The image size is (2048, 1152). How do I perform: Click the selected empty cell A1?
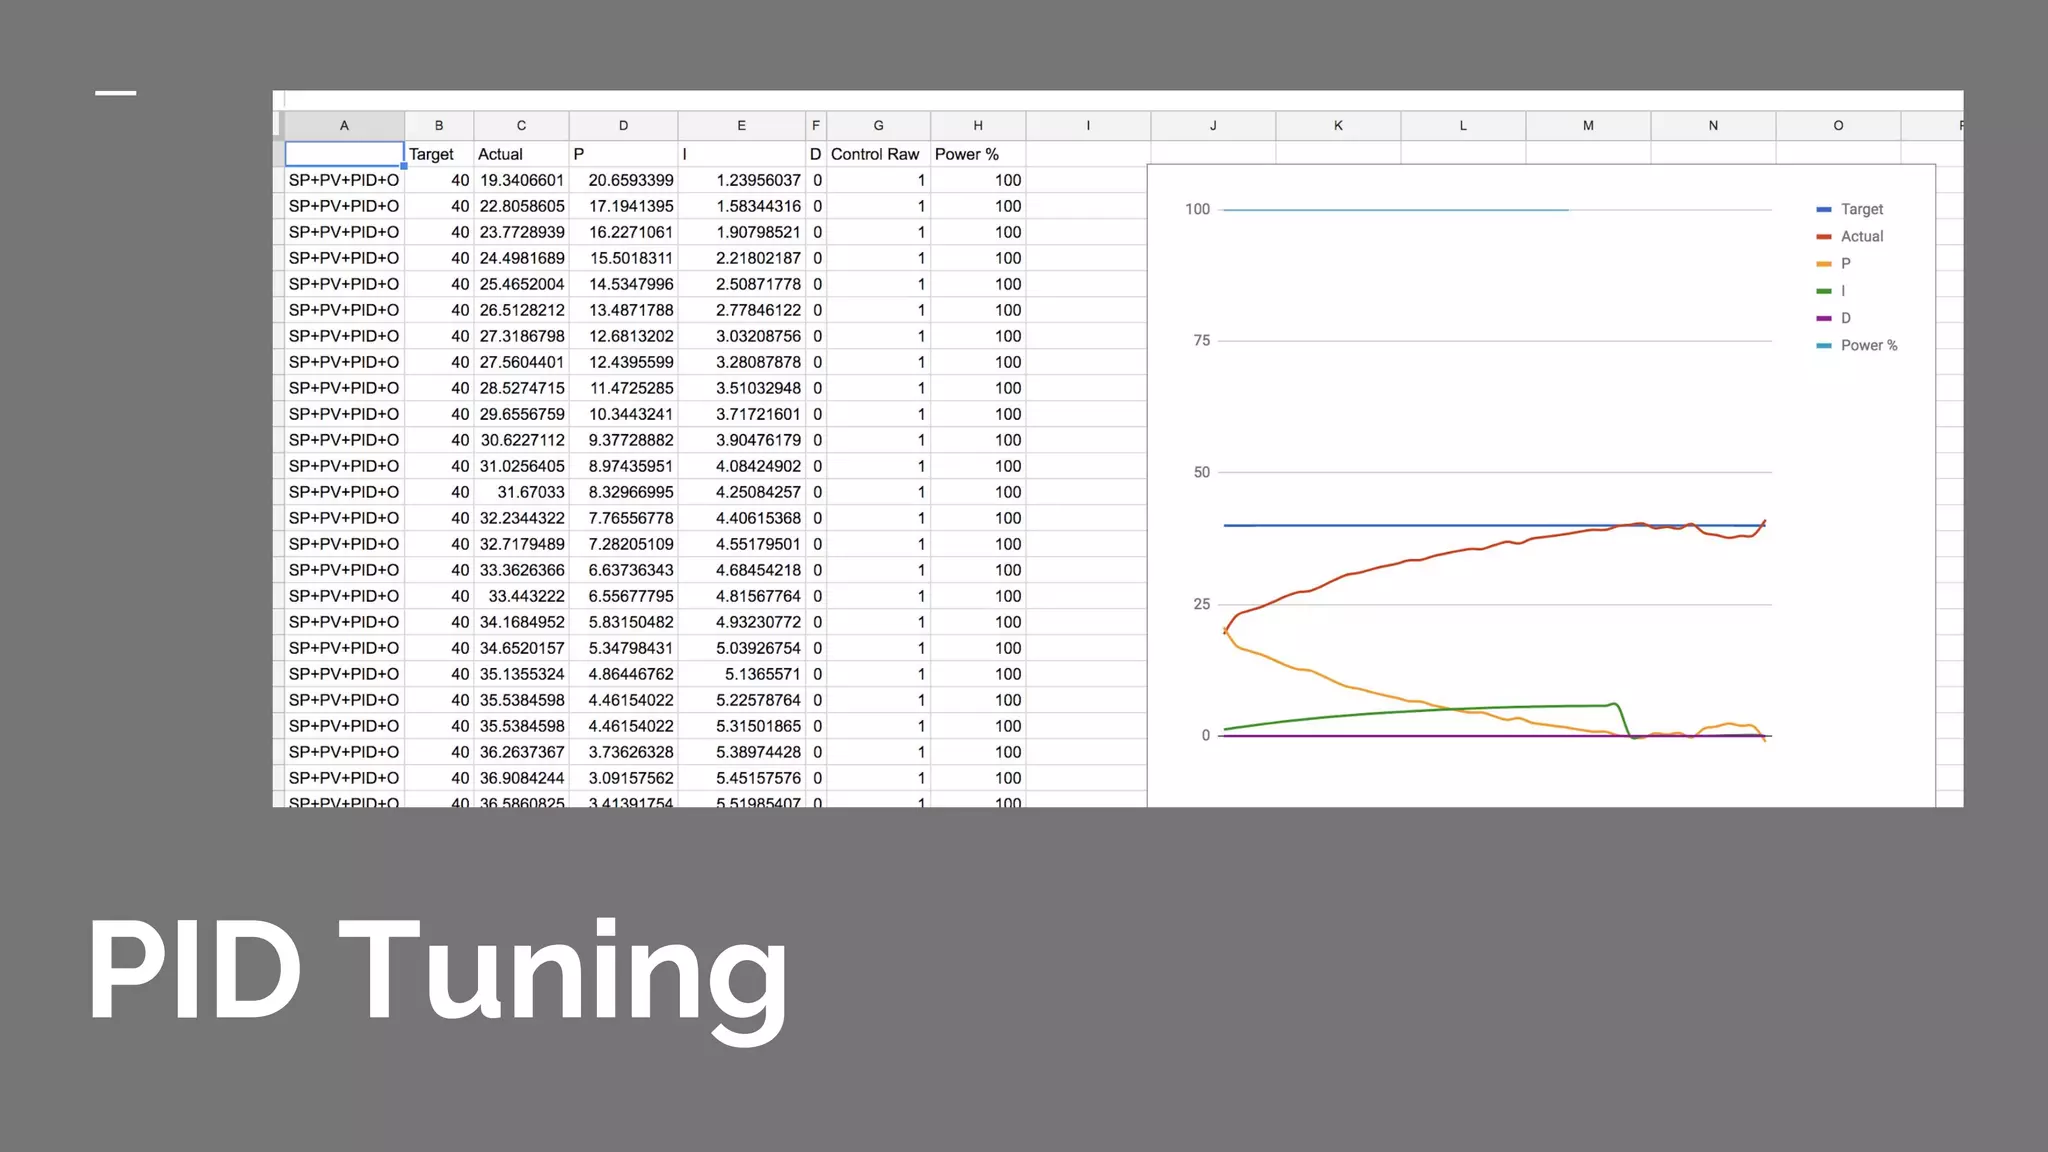coord(344,154)
